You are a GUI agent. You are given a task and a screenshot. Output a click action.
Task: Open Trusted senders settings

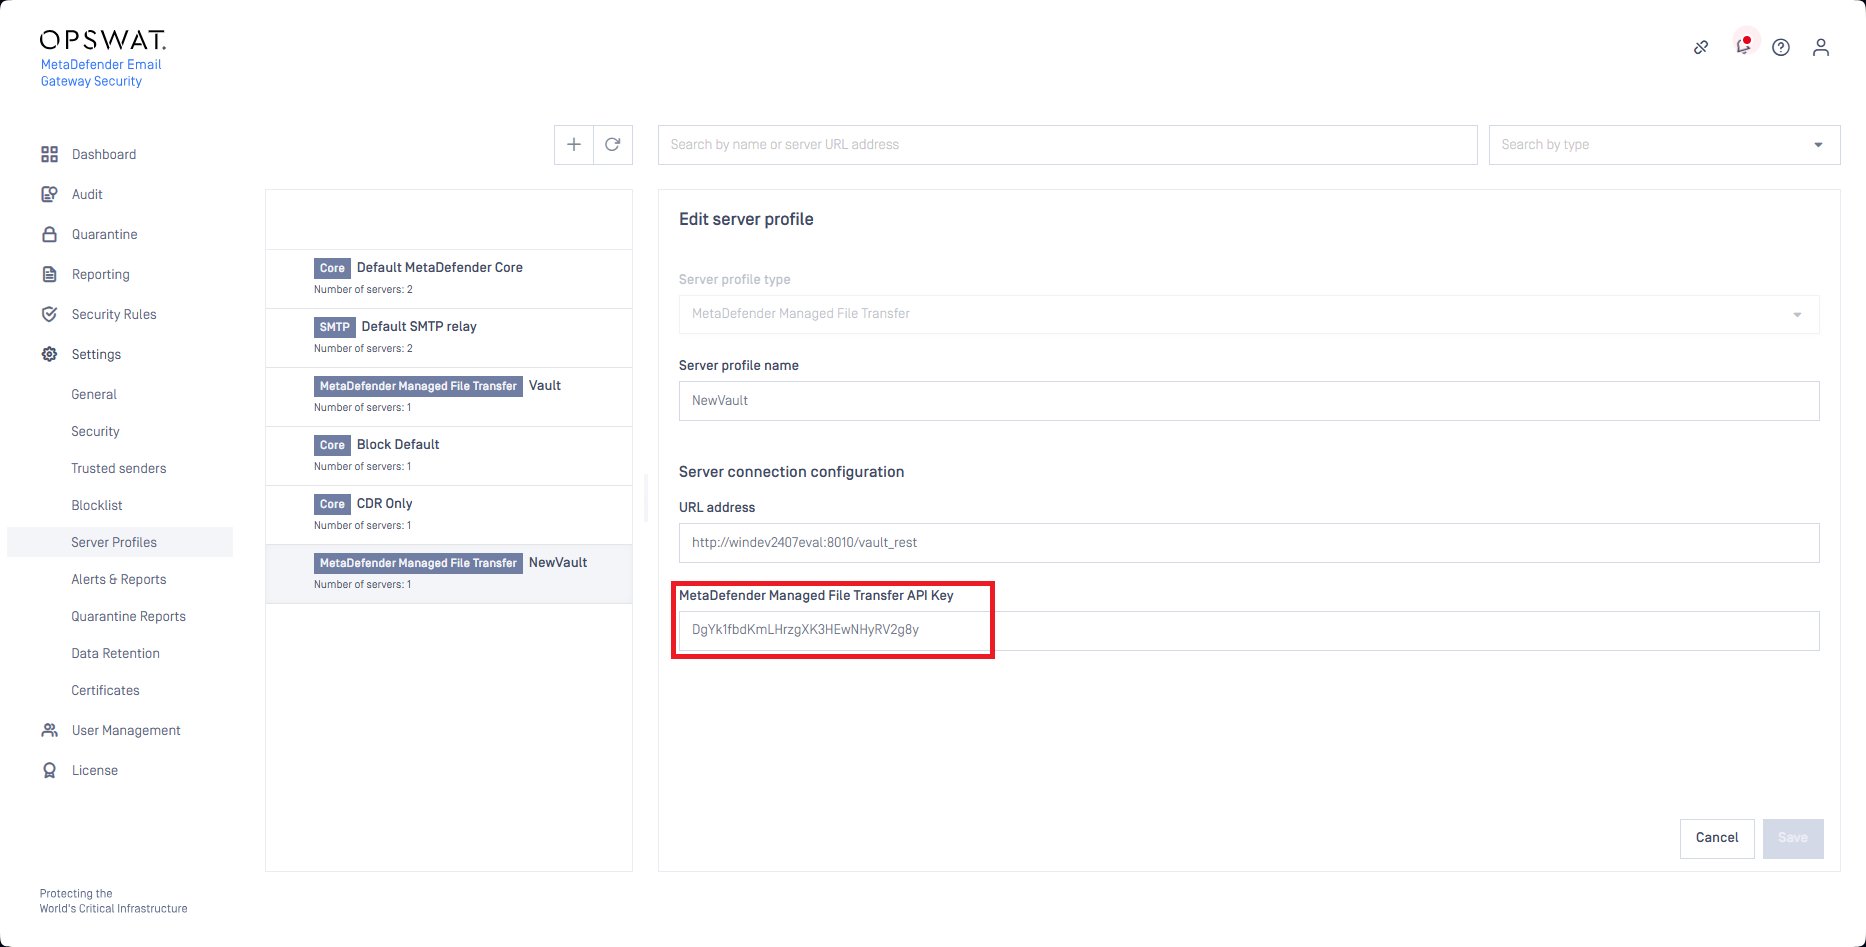coord(119,468)
